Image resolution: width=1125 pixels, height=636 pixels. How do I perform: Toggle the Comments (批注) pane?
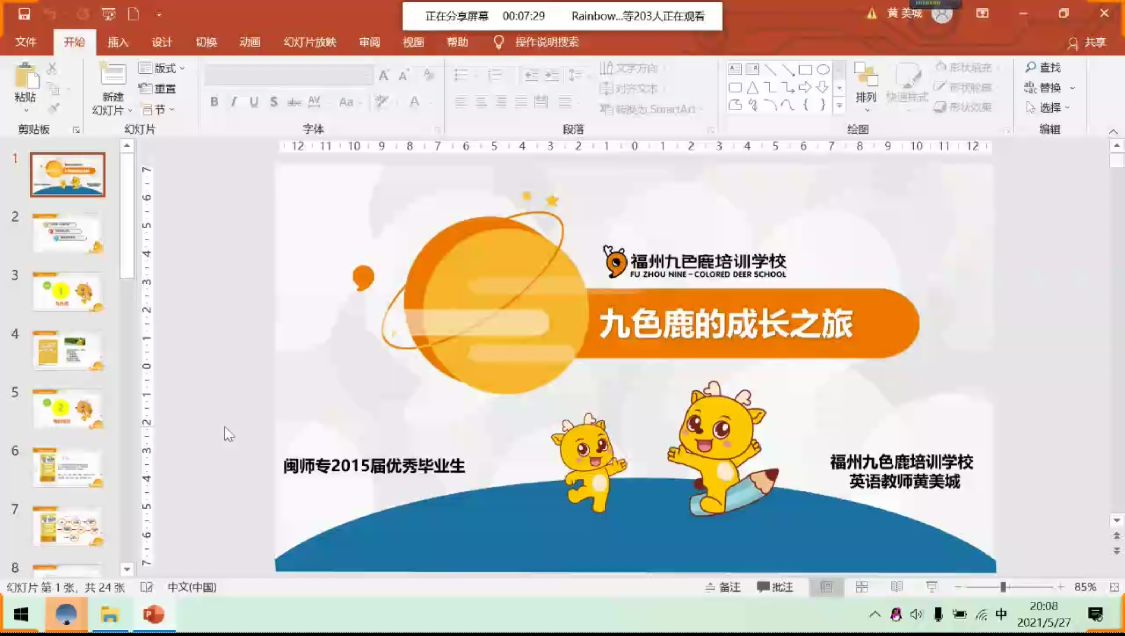(775, 587)
